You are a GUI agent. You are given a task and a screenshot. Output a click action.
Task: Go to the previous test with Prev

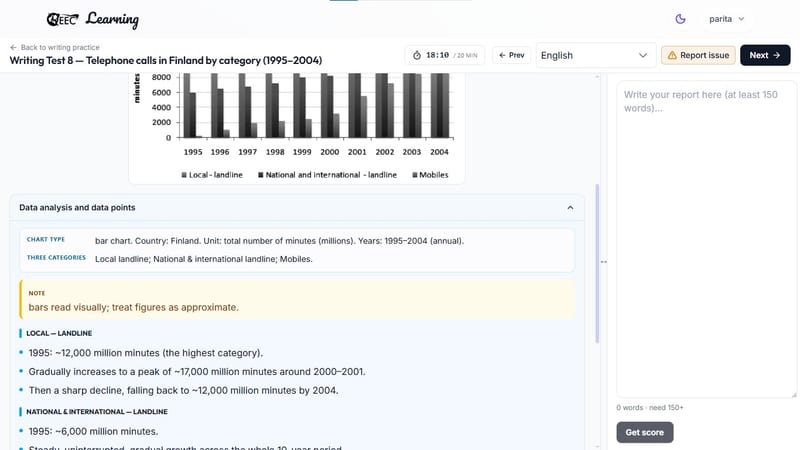tap(511, 55)
